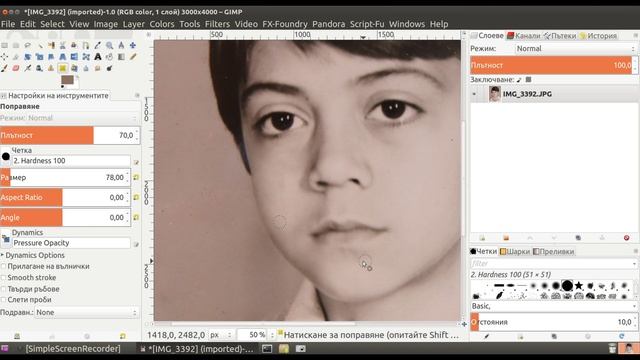The image size is (640, 360).
Task: Select the Perspective Clone tool
Action: pos(74,68)
